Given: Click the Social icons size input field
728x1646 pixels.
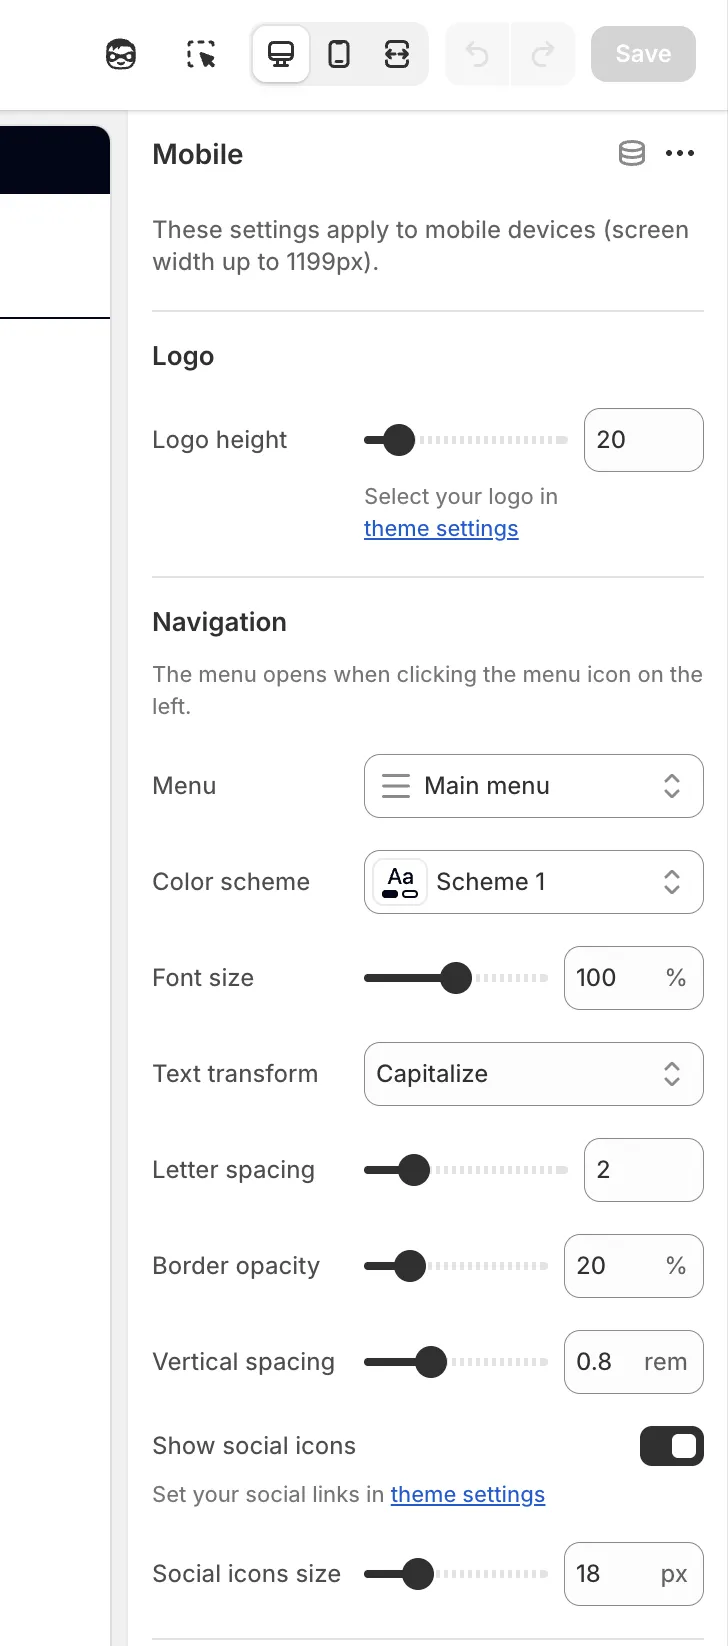Looking at the screenshot, I should (x=633, y=1574).
